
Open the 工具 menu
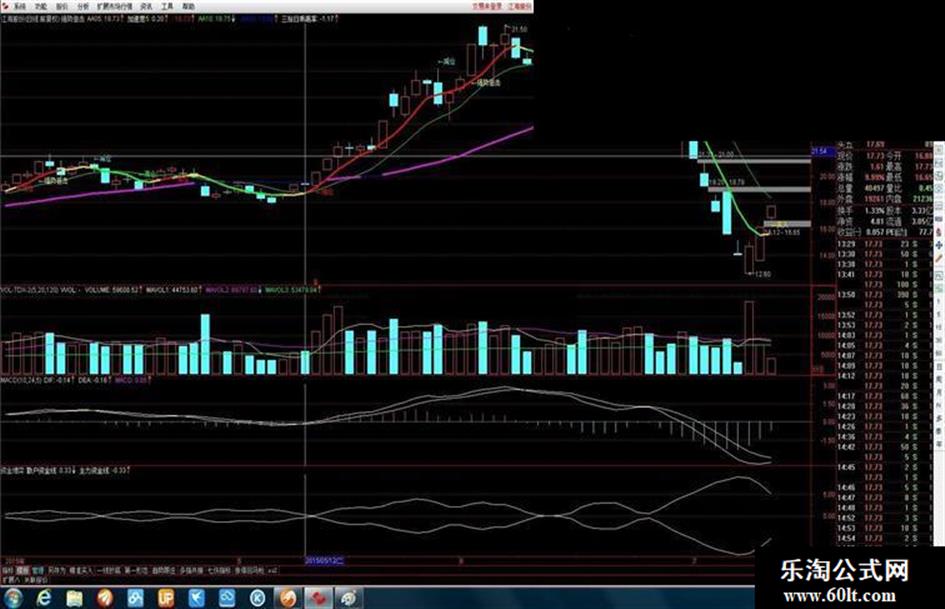coord(168,6)
